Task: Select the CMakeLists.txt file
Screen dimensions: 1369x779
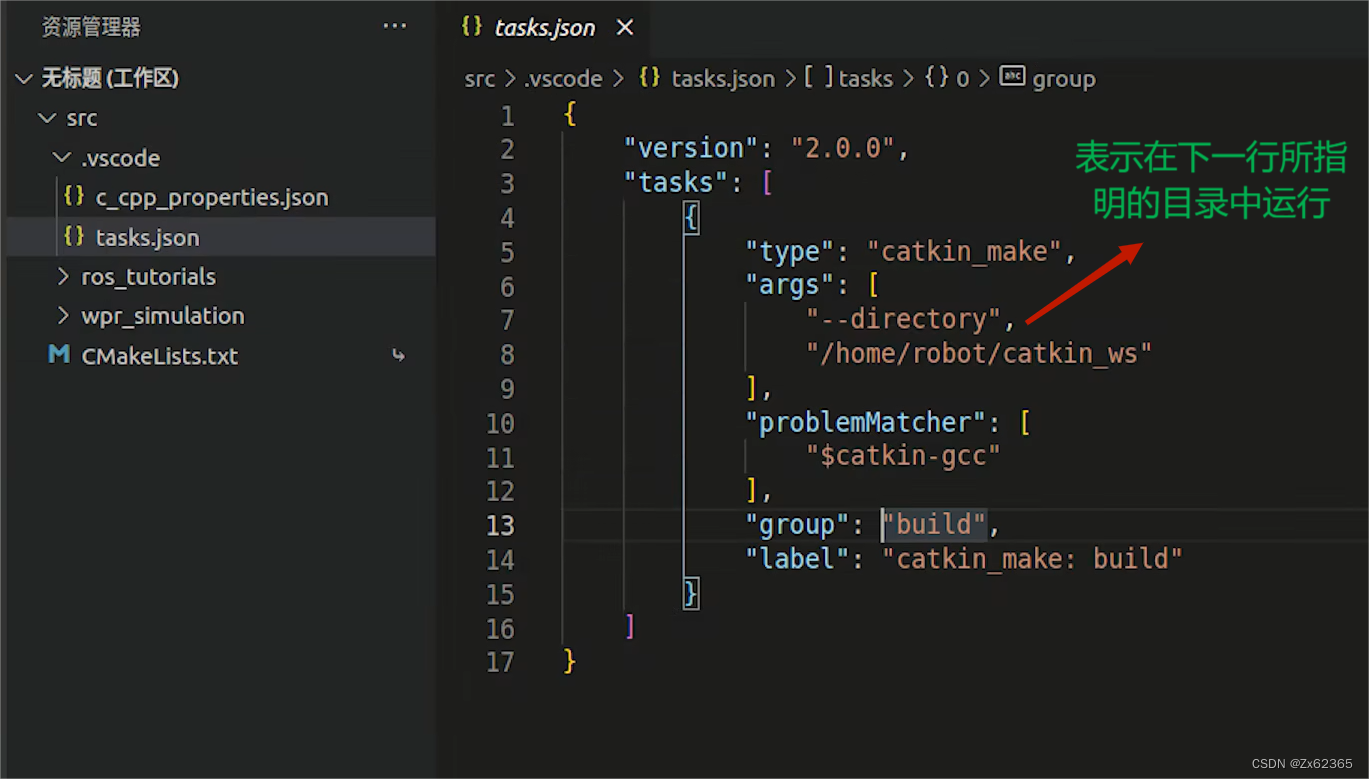Action: click(160, 355)
